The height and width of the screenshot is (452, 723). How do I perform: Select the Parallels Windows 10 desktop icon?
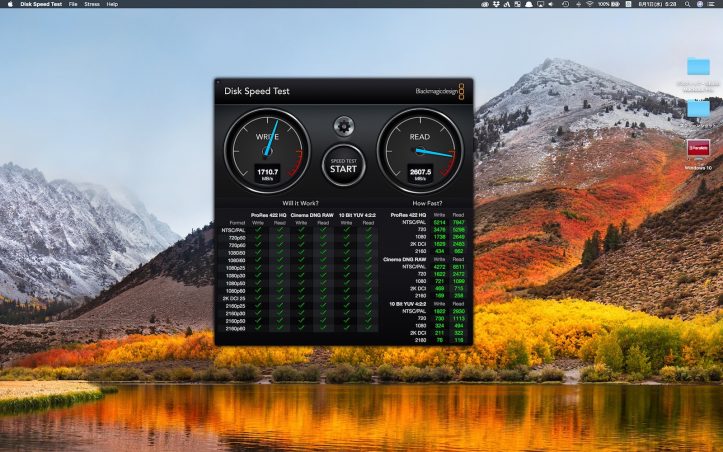698,149
